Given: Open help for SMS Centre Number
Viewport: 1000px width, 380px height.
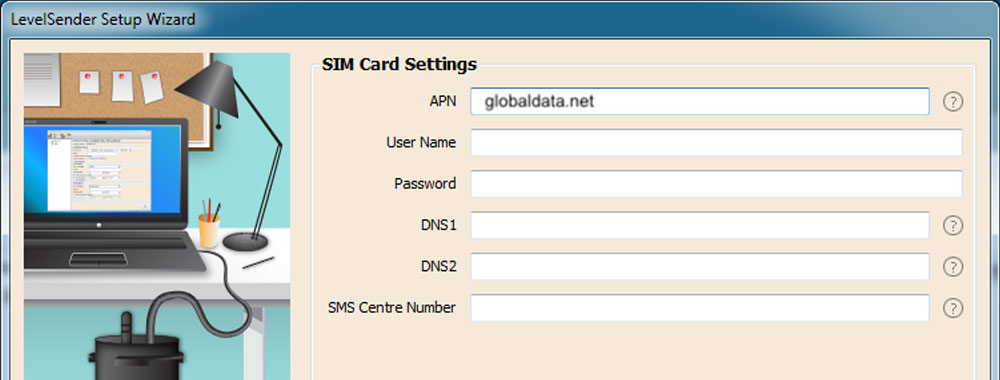Looking at the screenshot, I should (x=952, y=309).
